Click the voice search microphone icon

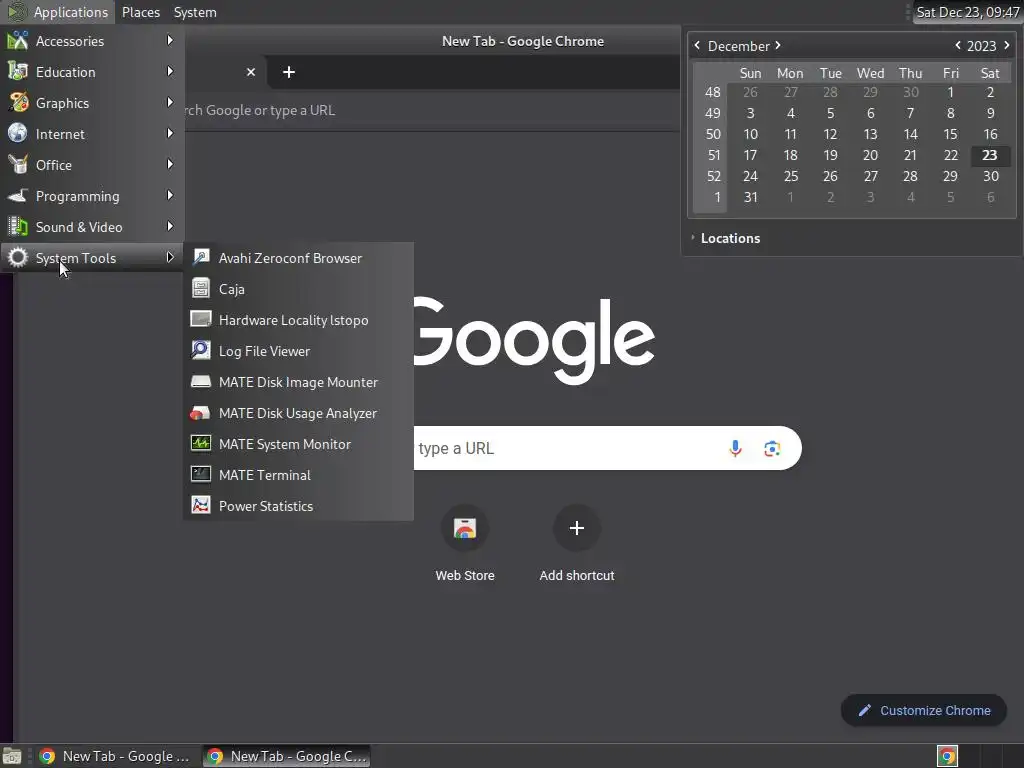pos(735,449)
